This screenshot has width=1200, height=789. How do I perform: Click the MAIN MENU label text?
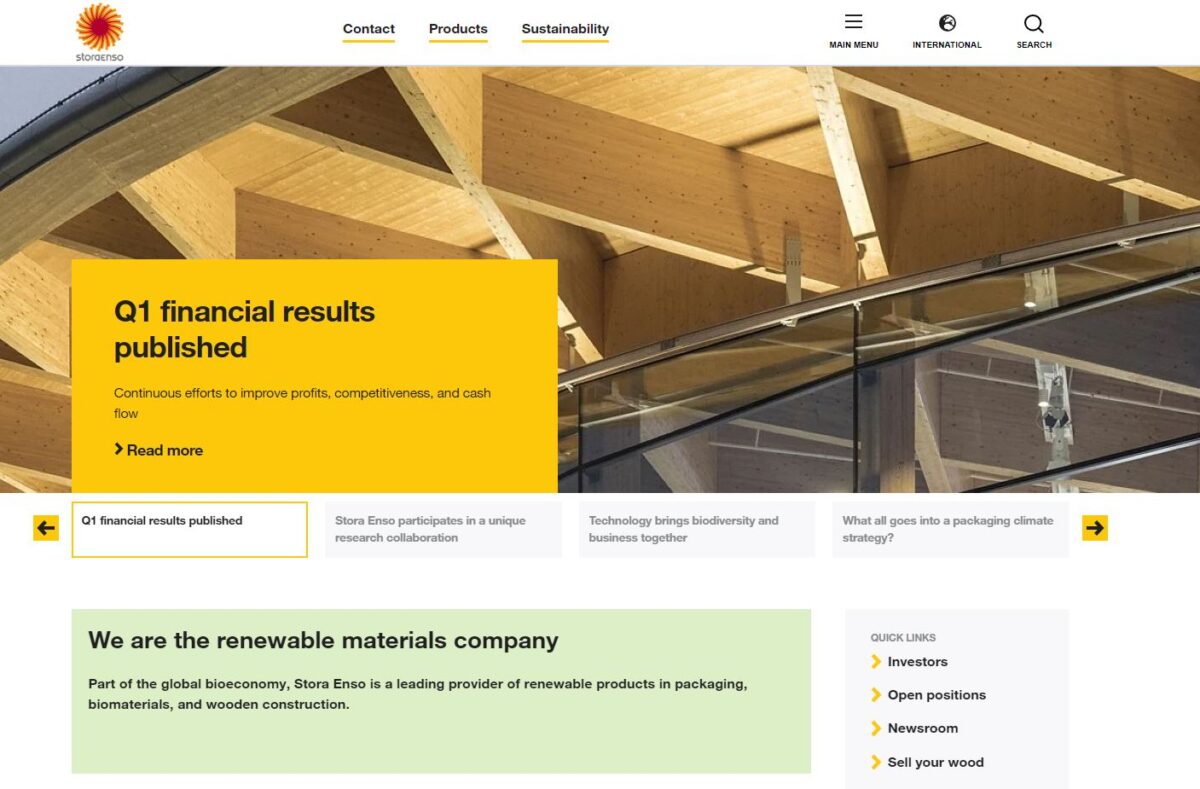854,45
